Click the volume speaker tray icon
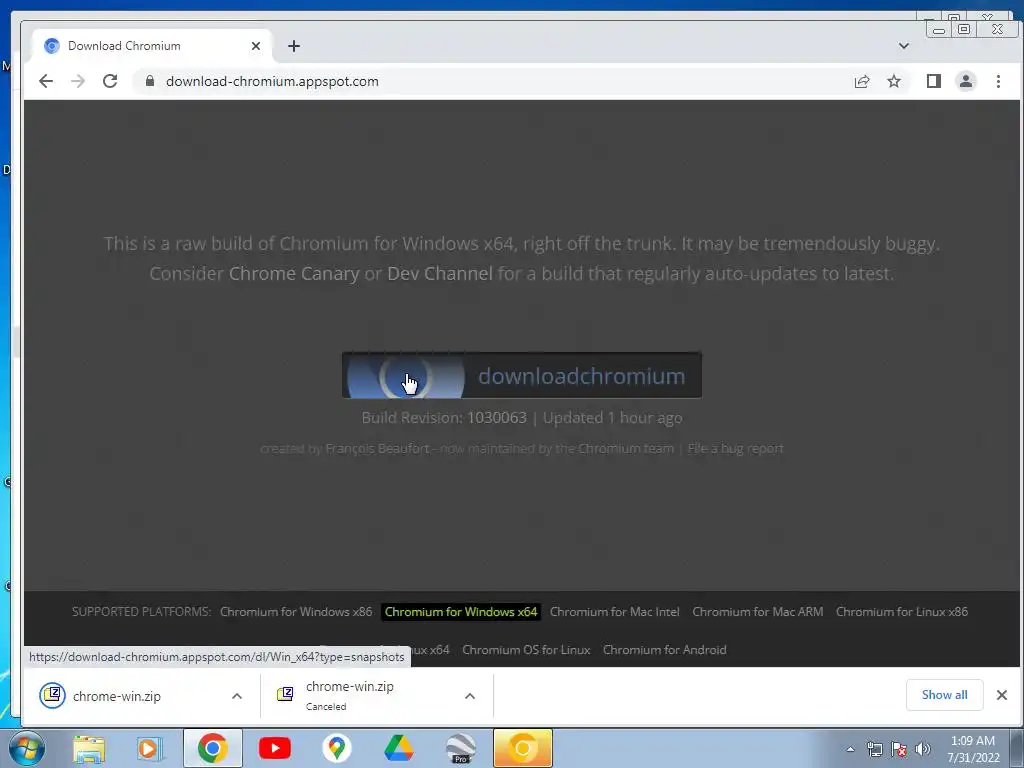The height and width of the screenshot is (768, 1024). point(923,749)
